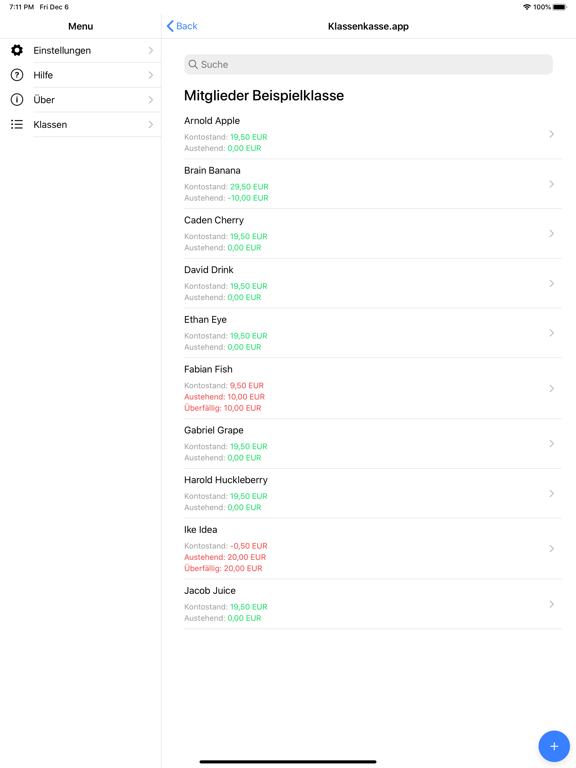Click the battery indicator in status bar
Screen dimensions: 576x768
pyautogui.click(x=560, y=7)
